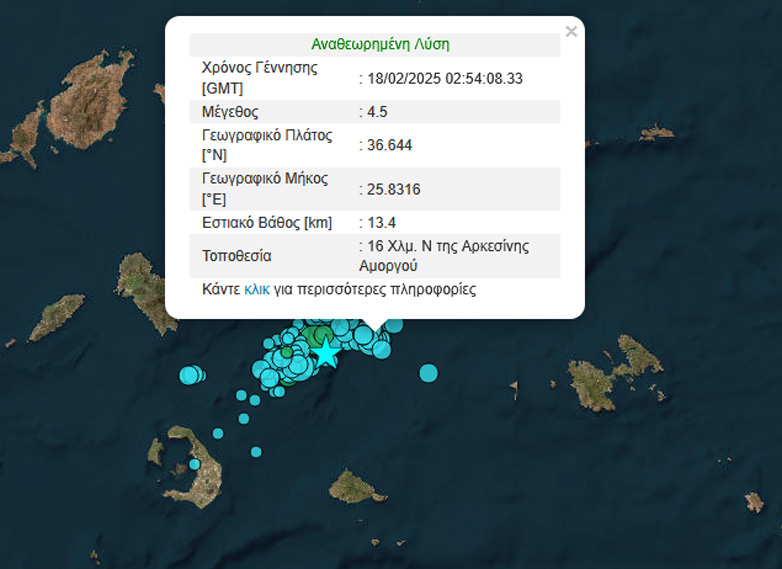Click the location text 'Αρκεσίνης Αμοργού'

[443, 256]
